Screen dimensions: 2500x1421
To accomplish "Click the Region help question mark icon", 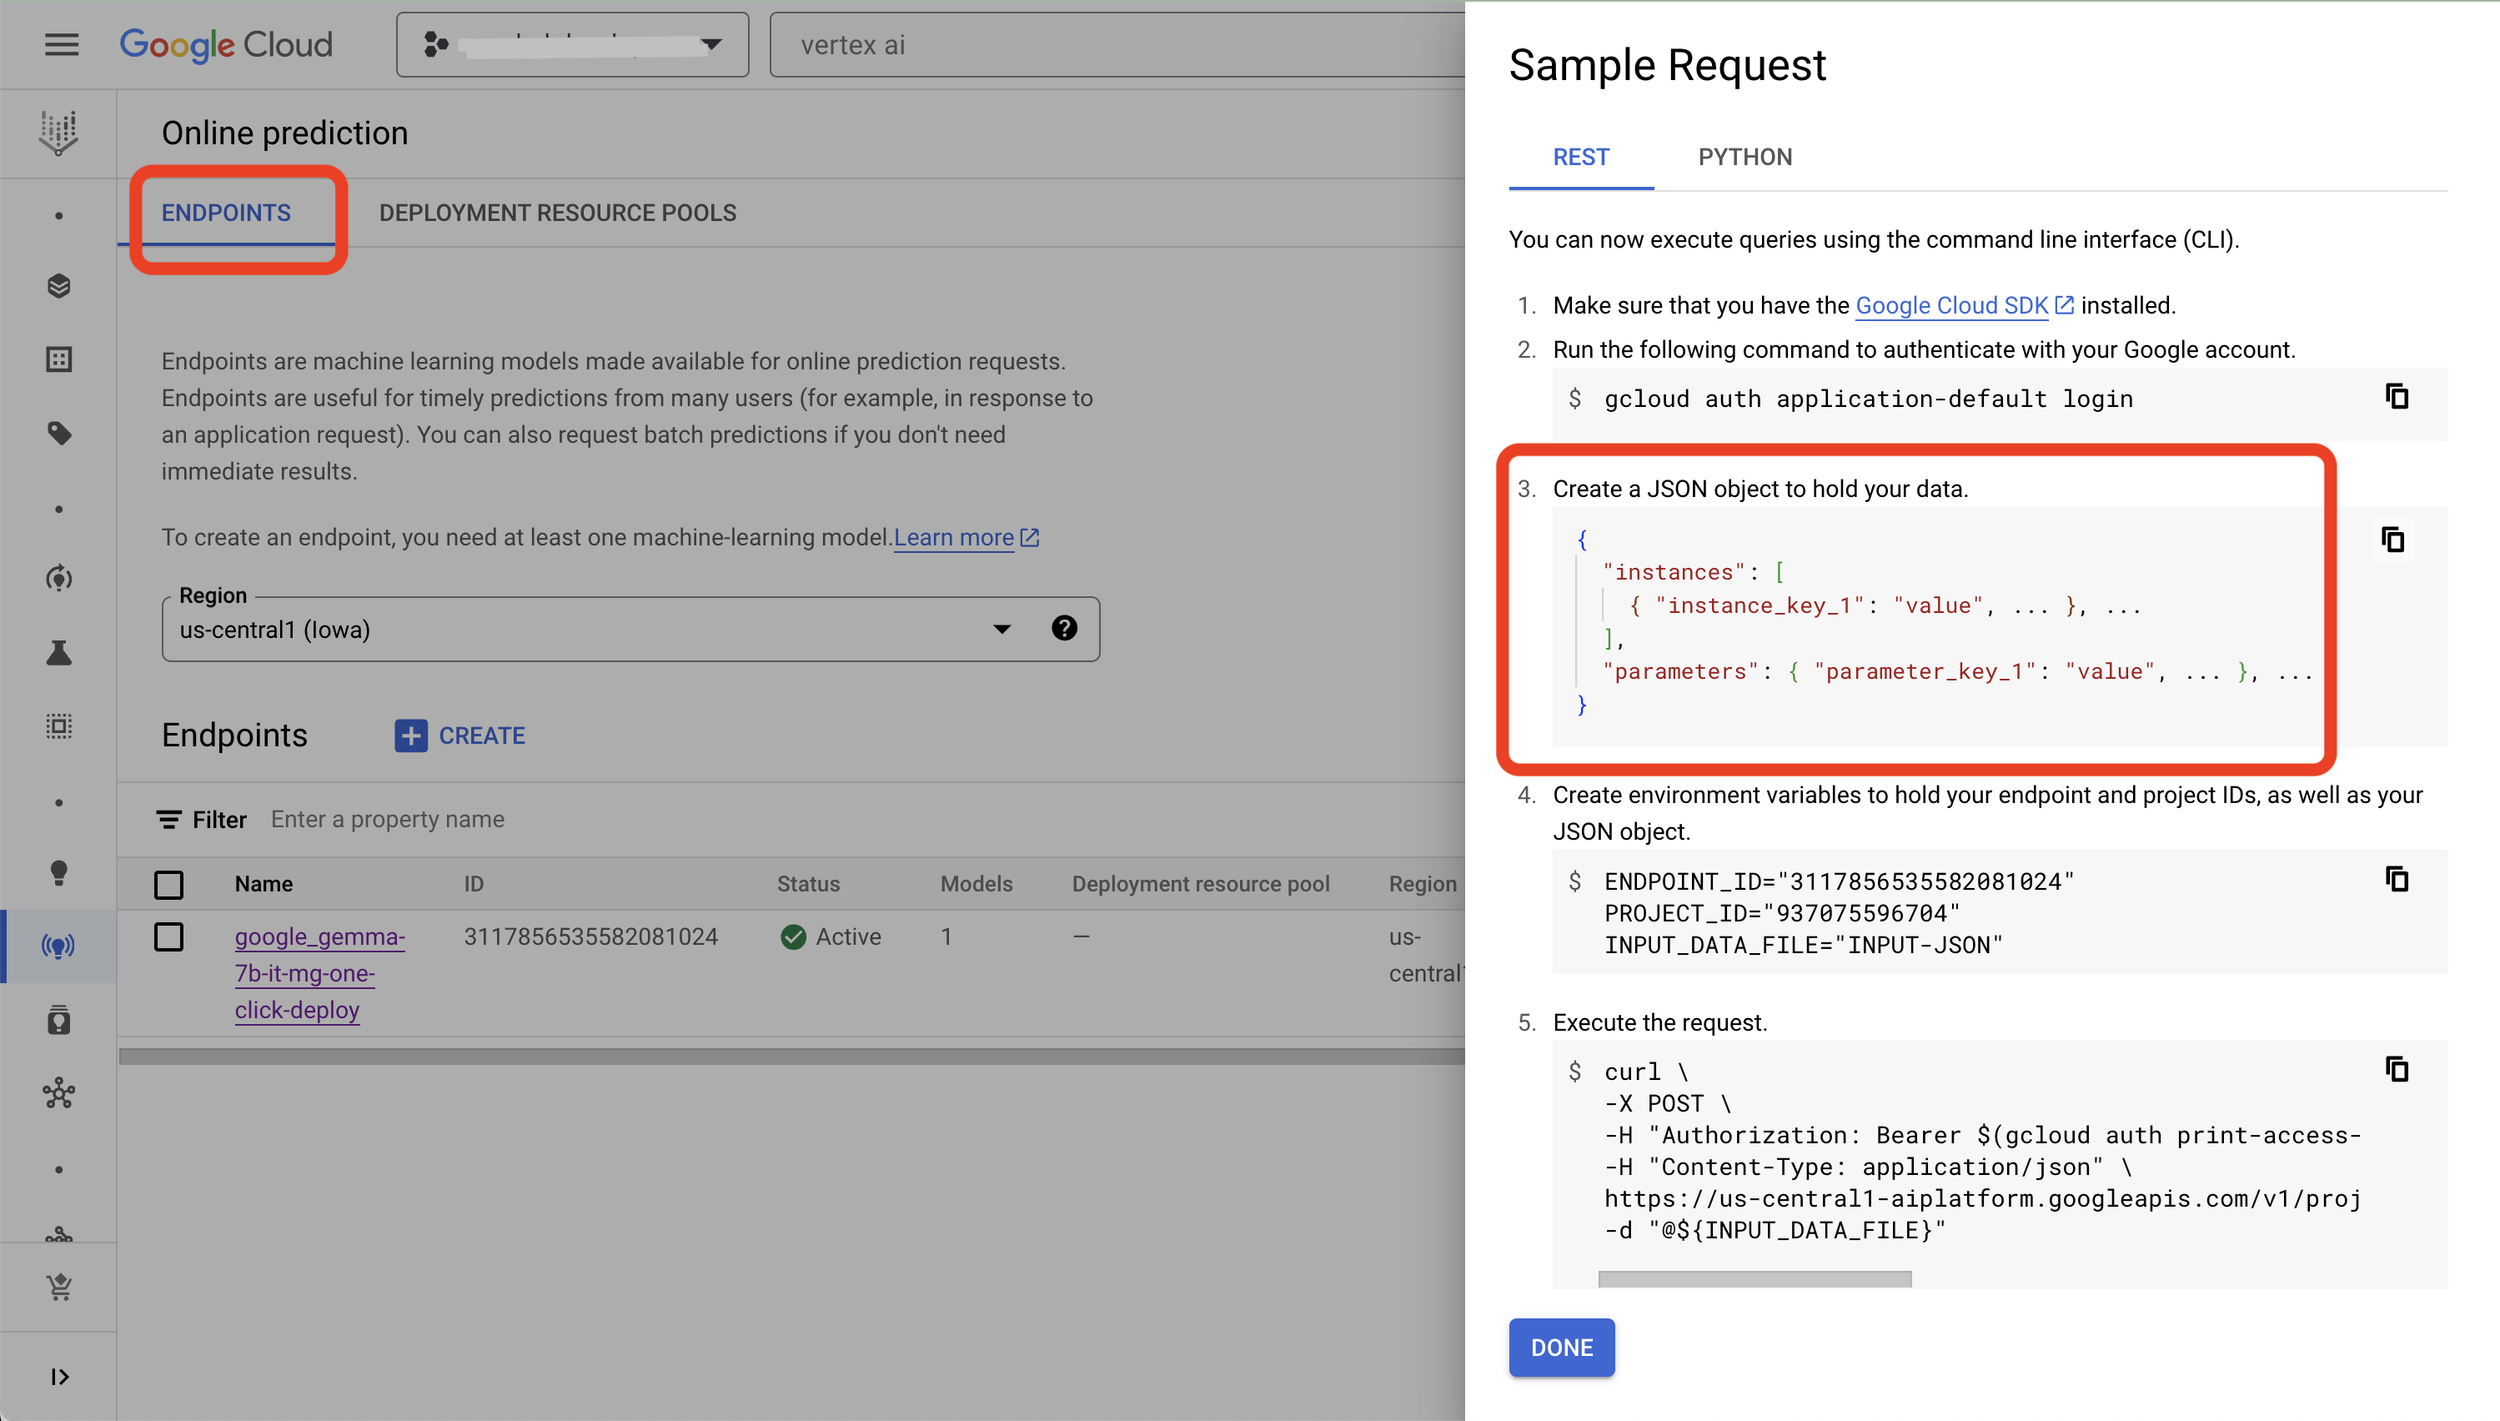I will point(1064,628).
